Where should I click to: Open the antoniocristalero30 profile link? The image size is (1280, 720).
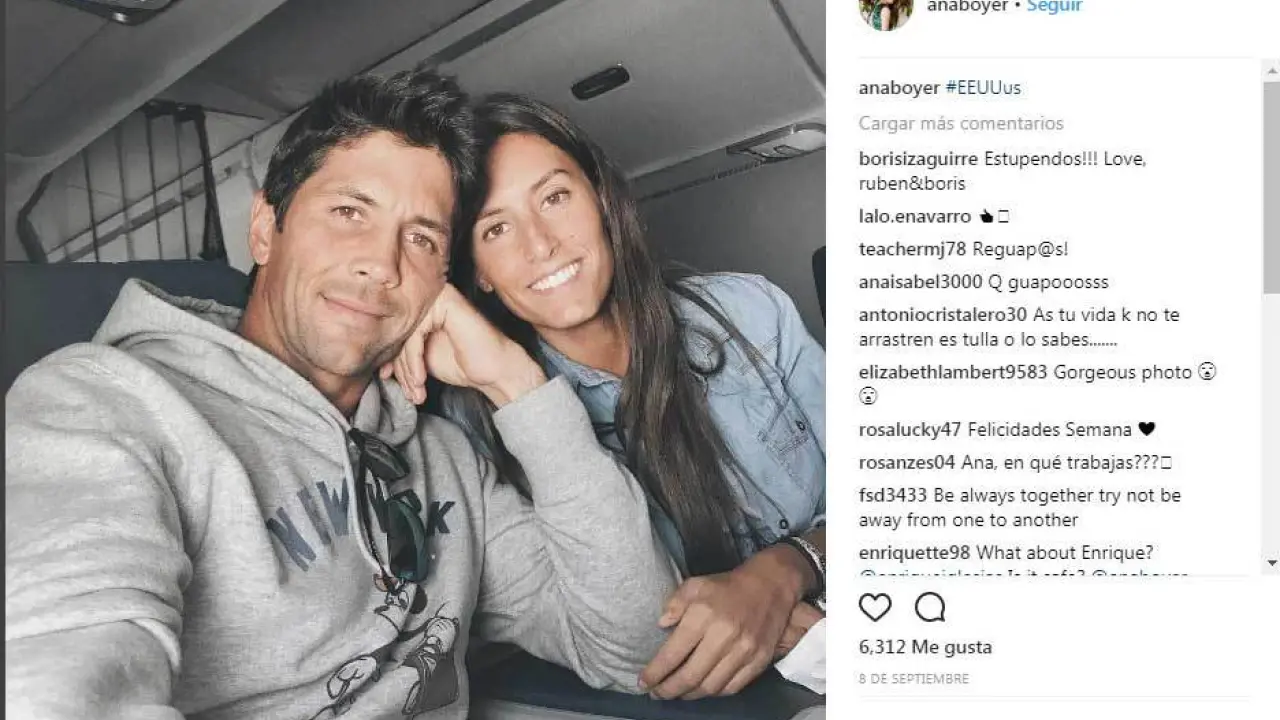[x=943, y=315]
